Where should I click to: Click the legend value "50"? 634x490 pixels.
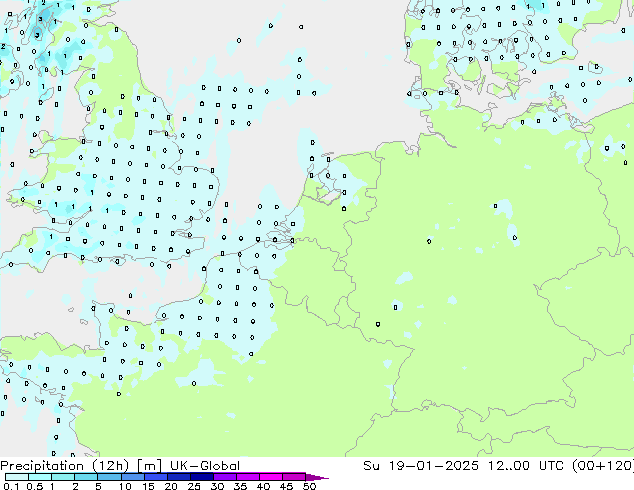[x=309, y=486]
